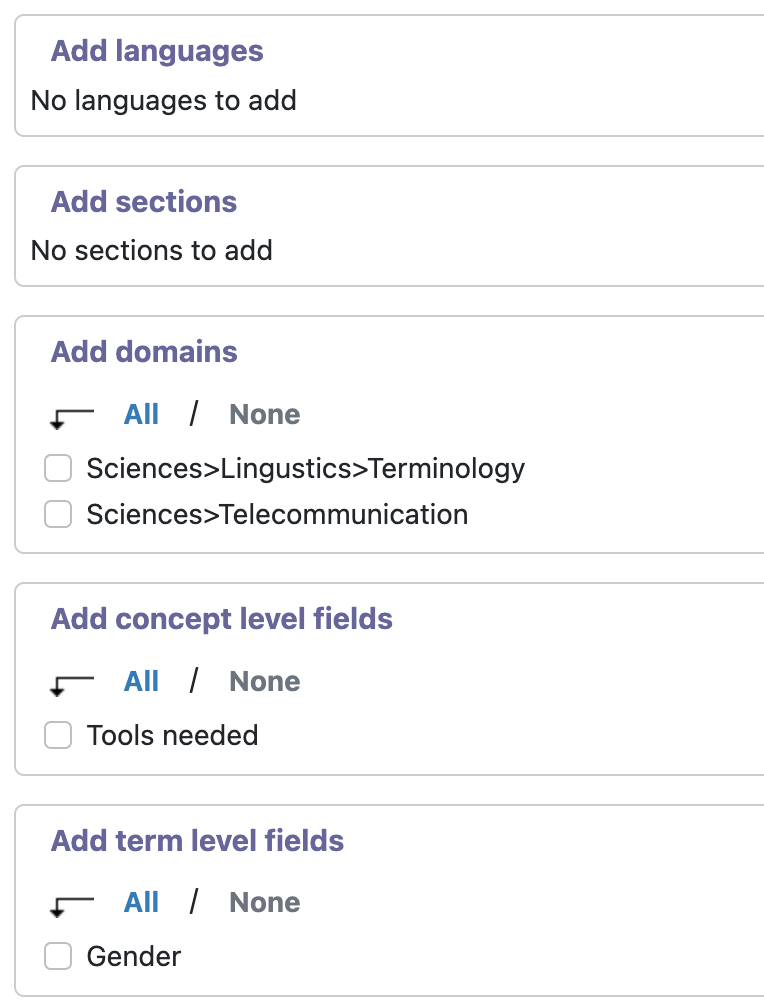The image size is (764, 1006).
Task: Select All concept level fields
Action: tap(141, 681)
